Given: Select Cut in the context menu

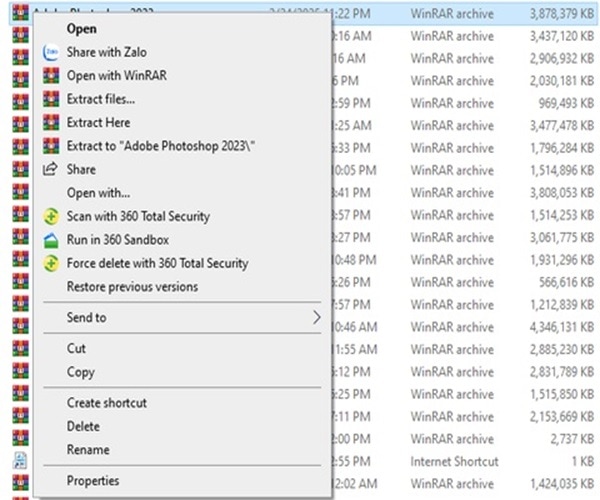Looking at the screenshot, I should coord(76,349).
